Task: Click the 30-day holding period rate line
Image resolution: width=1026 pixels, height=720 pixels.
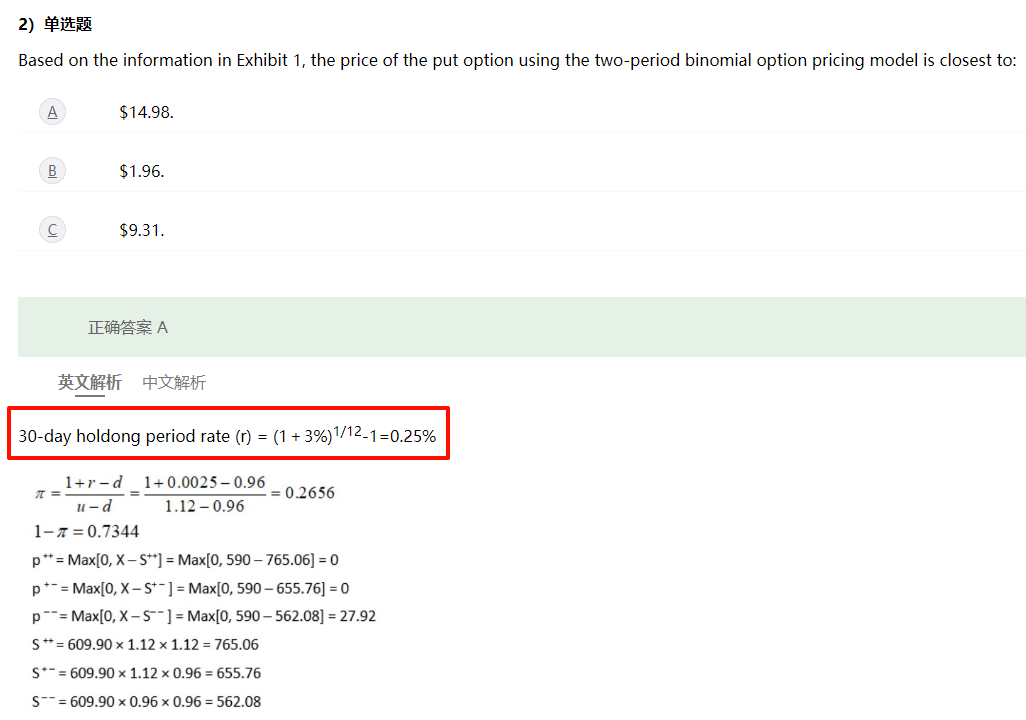Action: (227, 437)
